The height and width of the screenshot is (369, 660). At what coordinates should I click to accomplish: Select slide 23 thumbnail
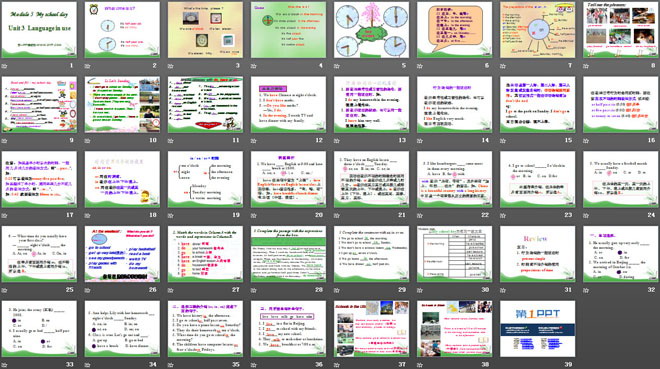538,179
